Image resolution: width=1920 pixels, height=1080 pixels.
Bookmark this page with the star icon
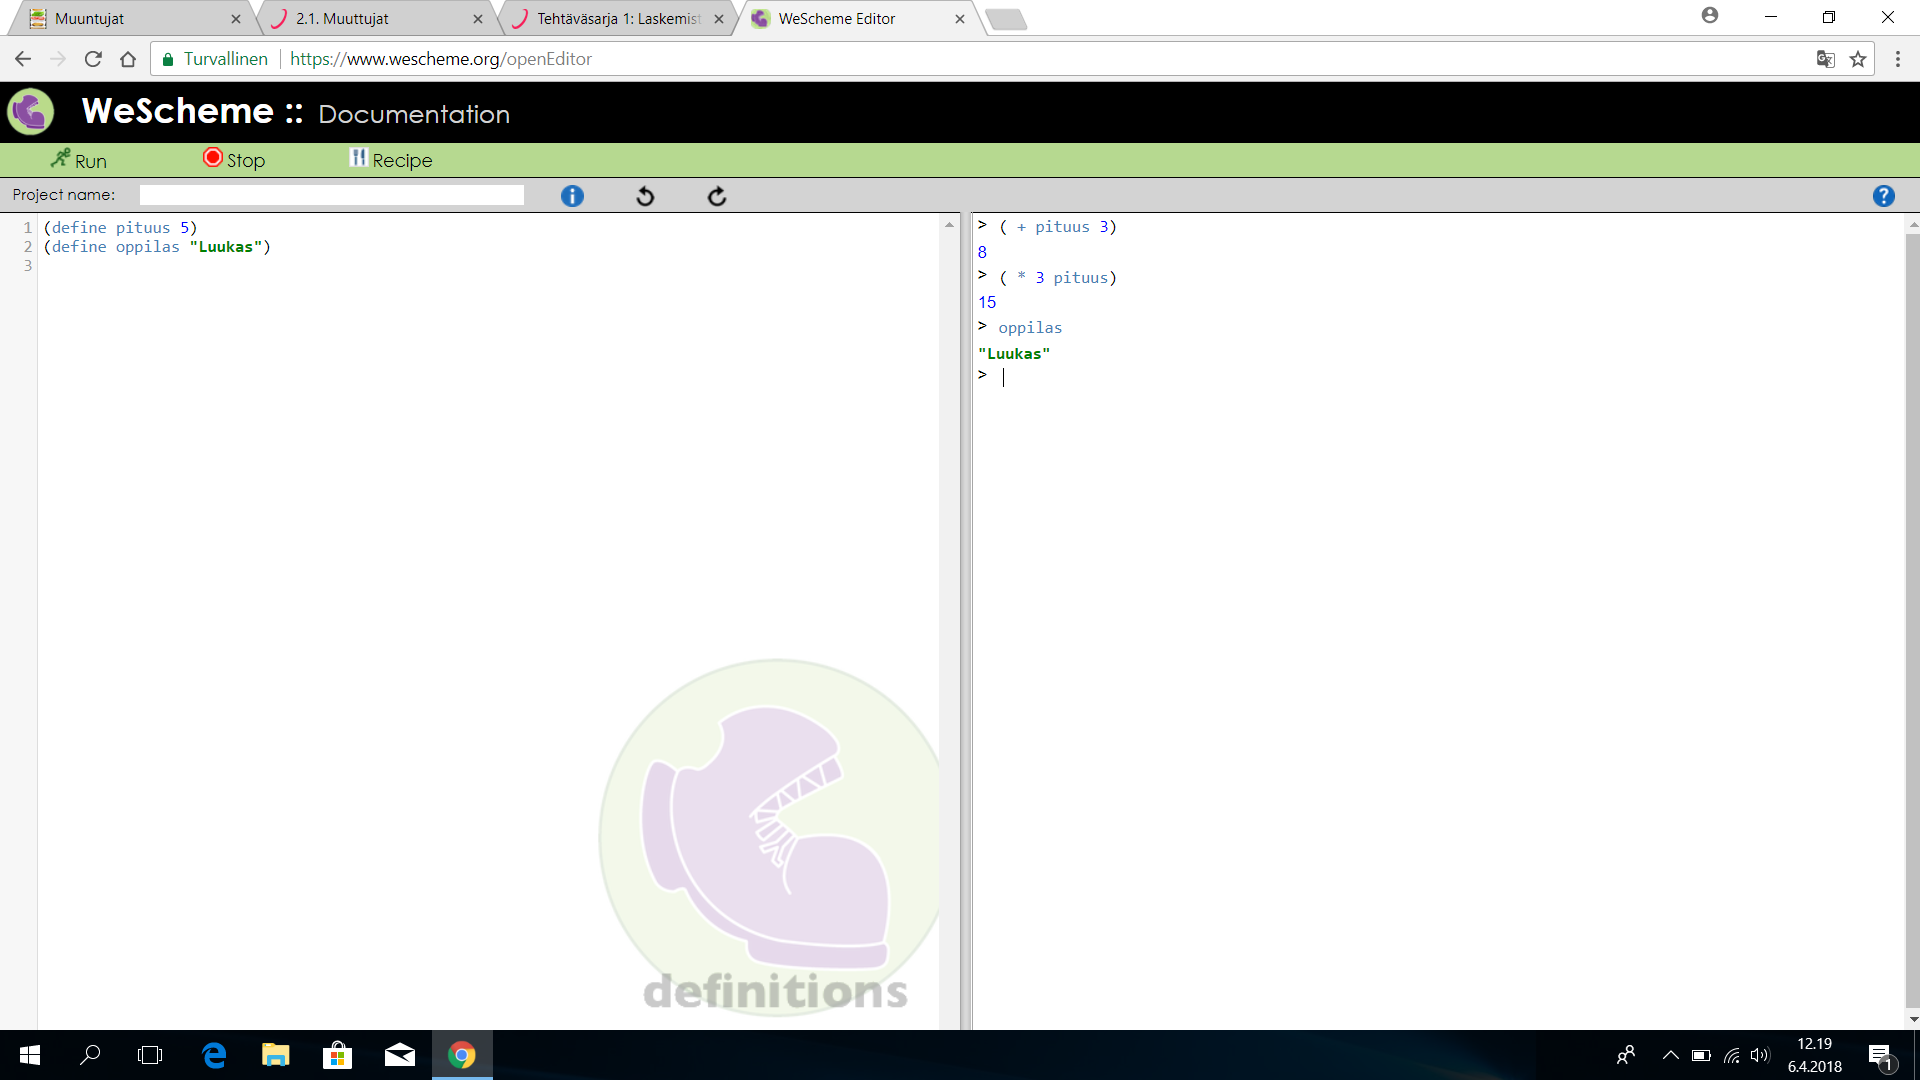coord(1858,59)
